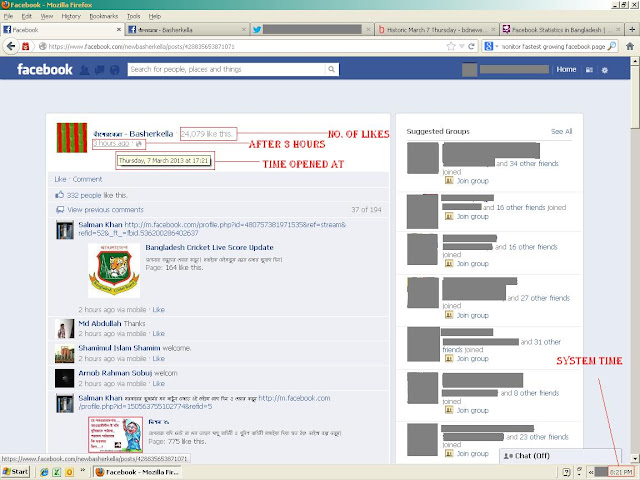Click vertical scrollbar down arrow
640x480 pixels.
coord(635,458)
